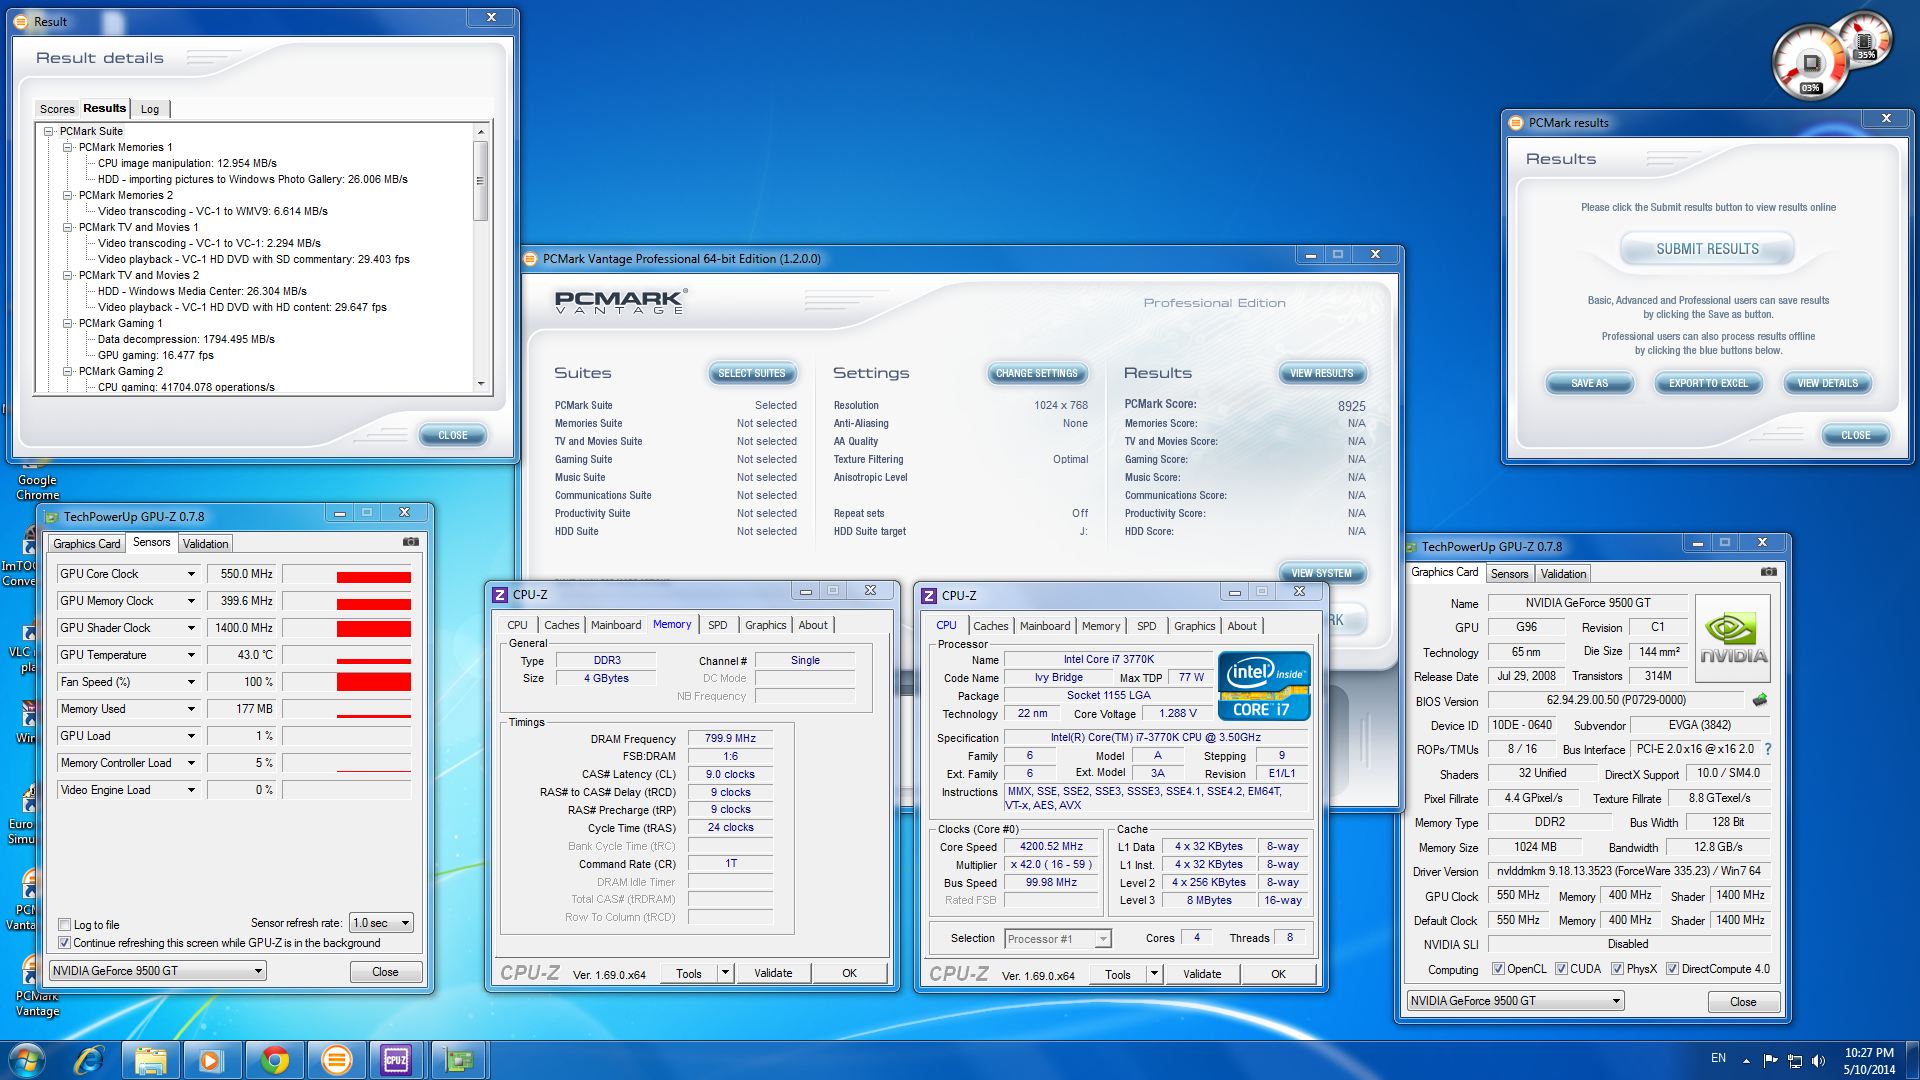Image resolution: width=1920 pixels, height=1080 pixels.
Task: Switch to PCMark Vantage taskbar icon
Action: click(336, 1059)
